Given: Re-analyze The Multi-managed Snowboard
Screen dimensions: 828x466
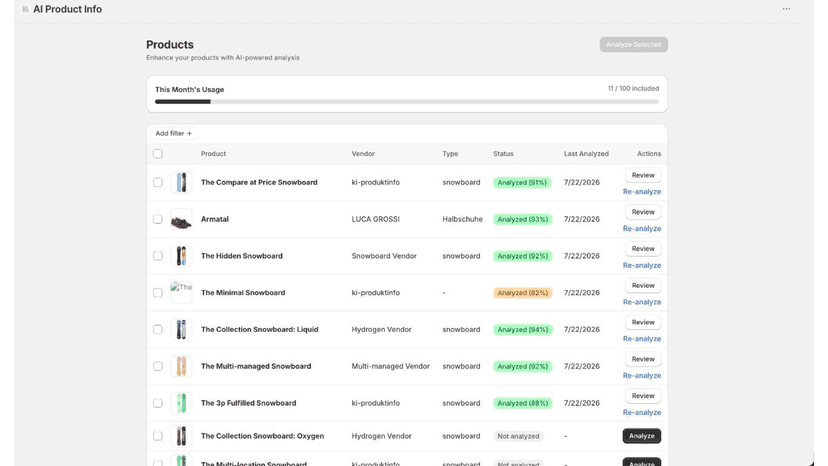Looking at the screenshot, I should click(642, 376).
